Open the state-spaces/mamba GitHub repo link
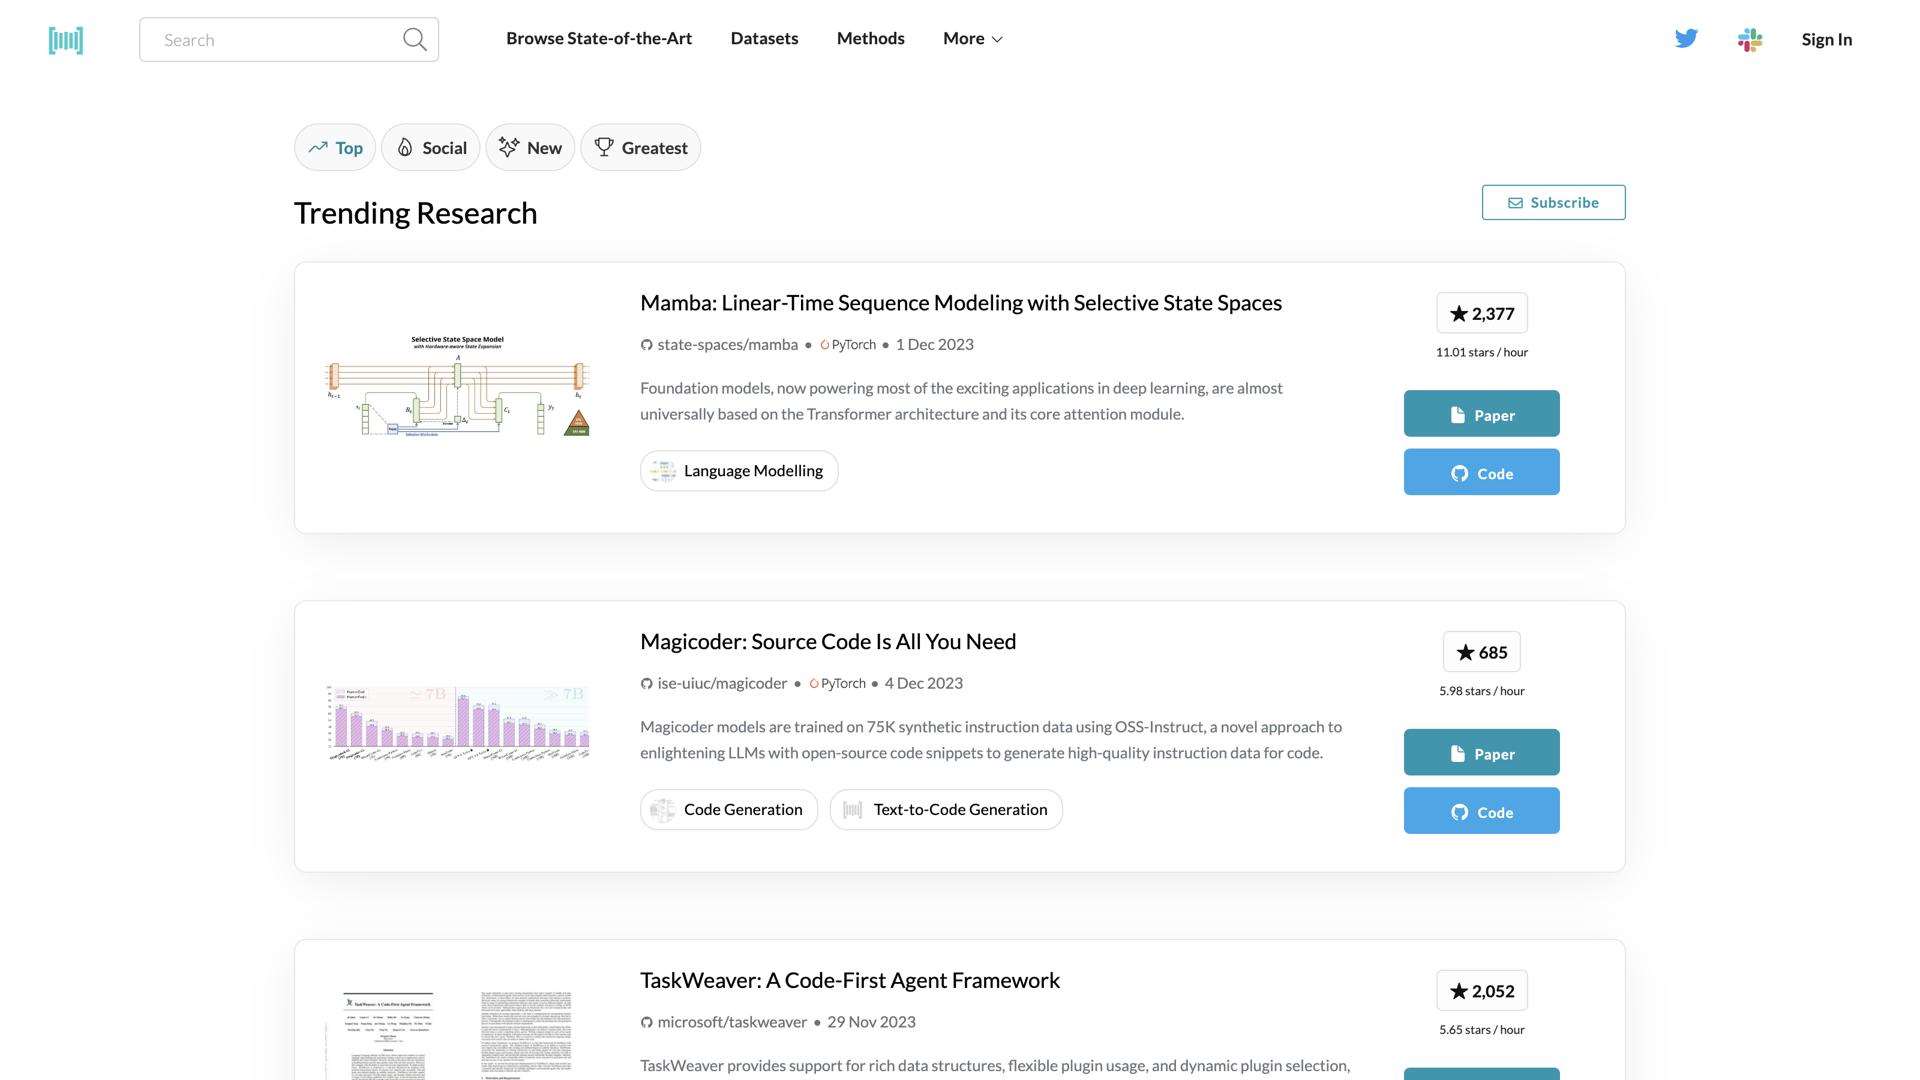 (x=727, y=345)
